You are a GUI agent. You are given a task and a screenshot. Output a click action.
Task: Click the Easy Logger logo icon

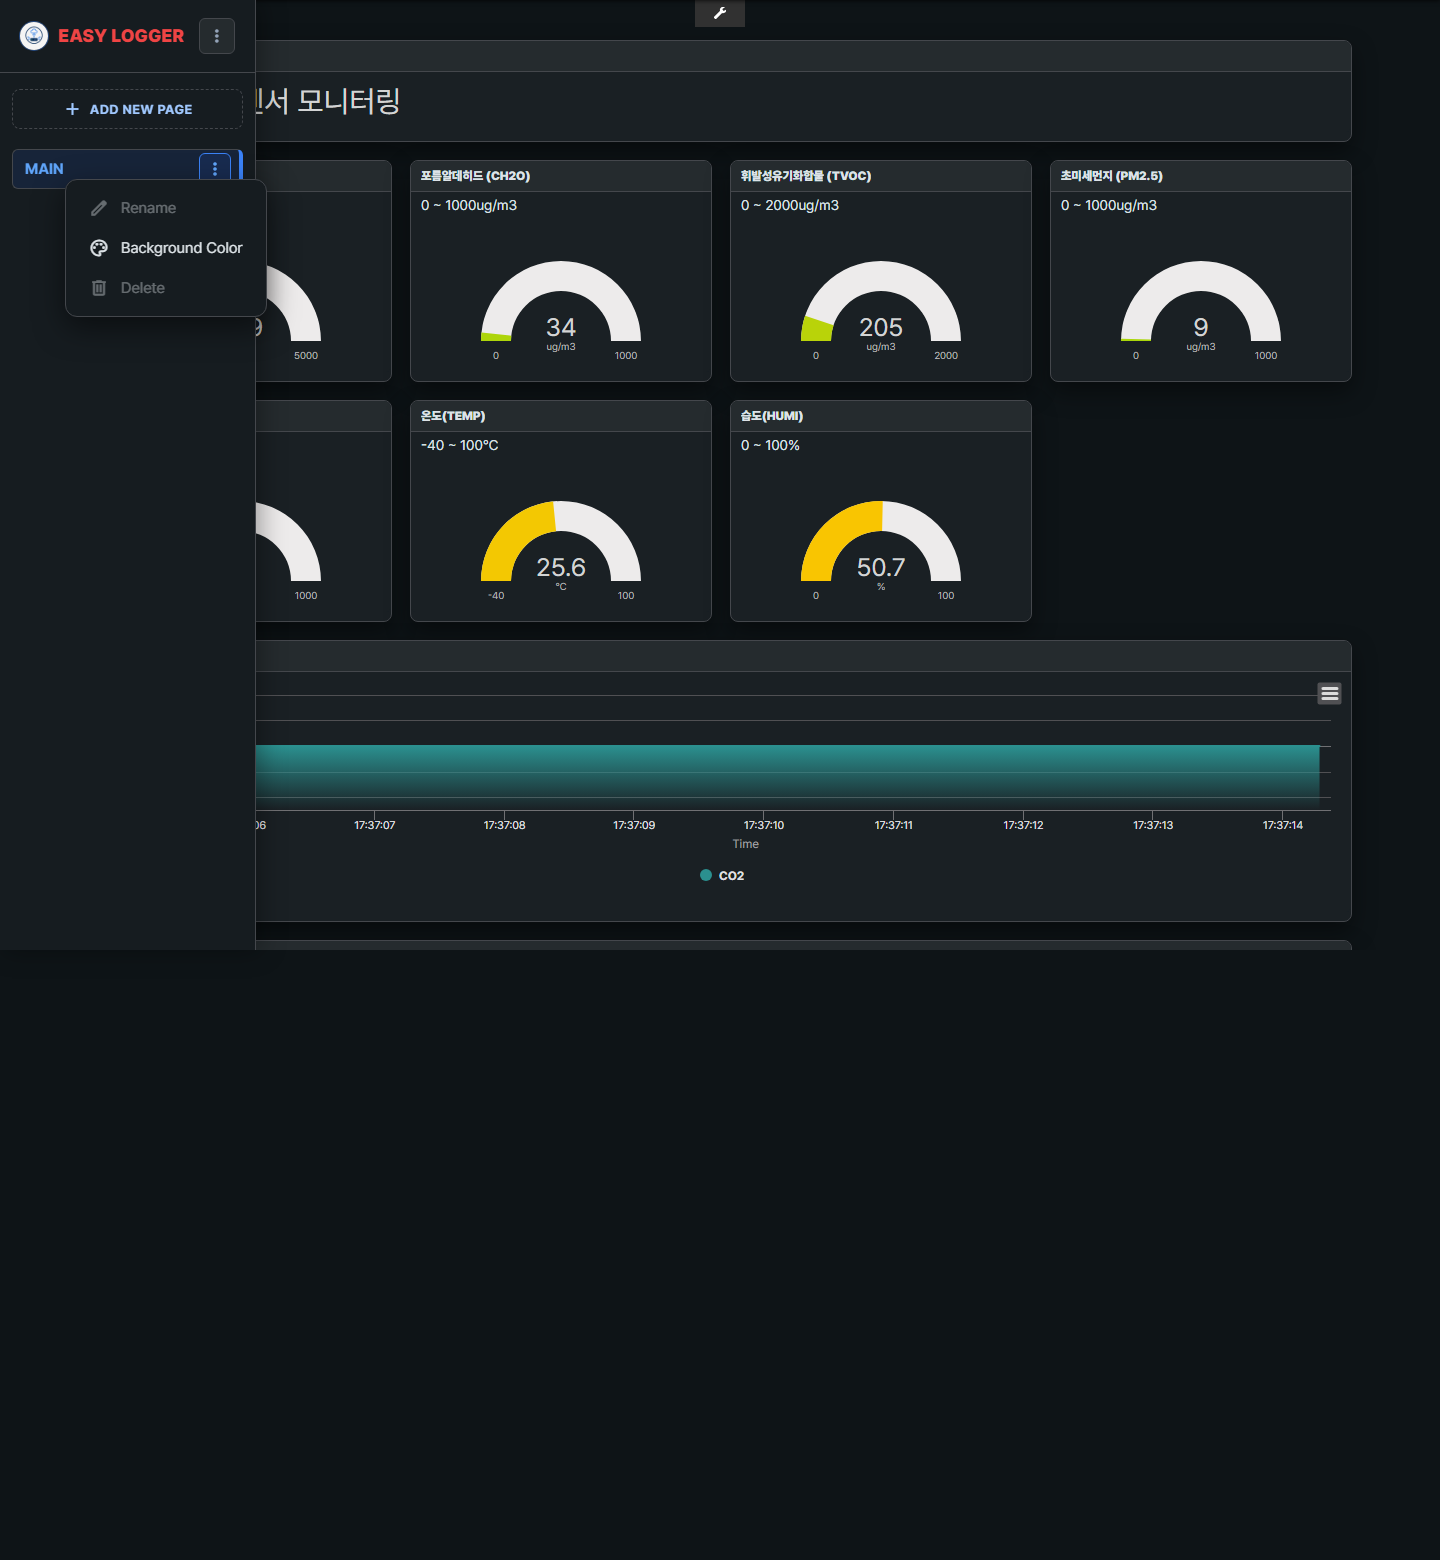tap(34, 36)
